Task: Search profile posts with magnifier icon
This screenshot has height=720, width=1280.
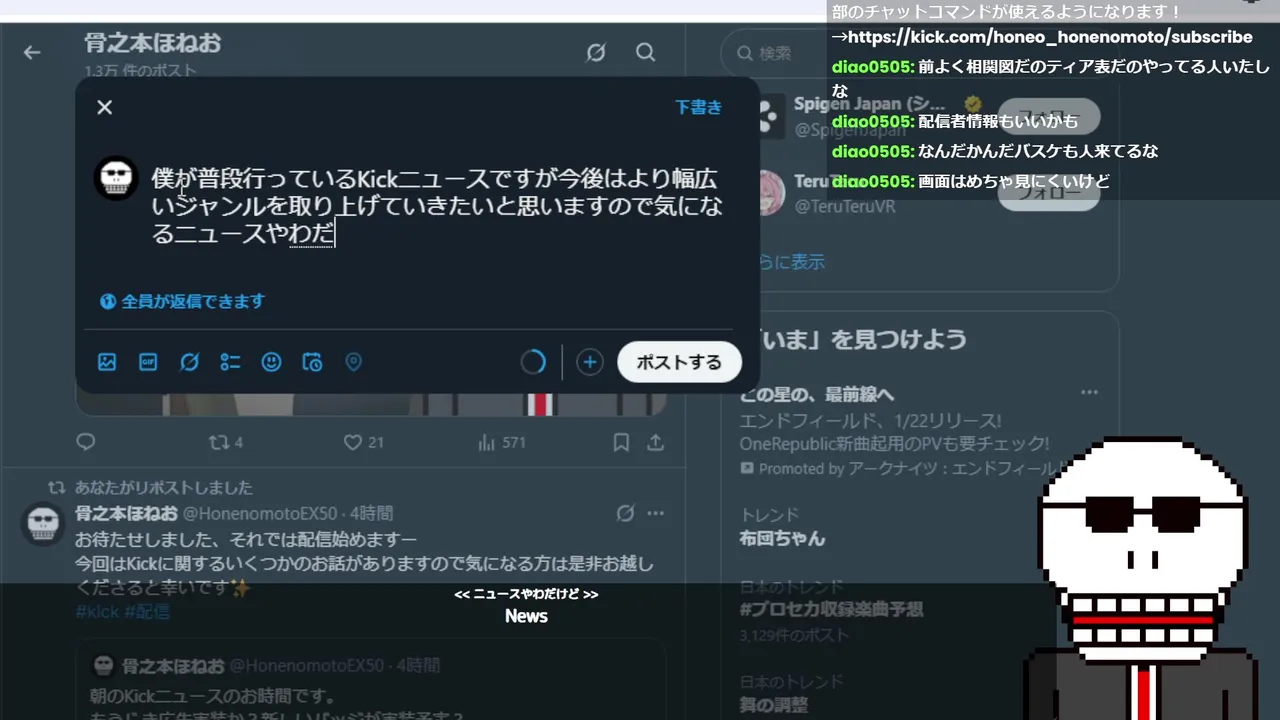Action: coord(646,52)
